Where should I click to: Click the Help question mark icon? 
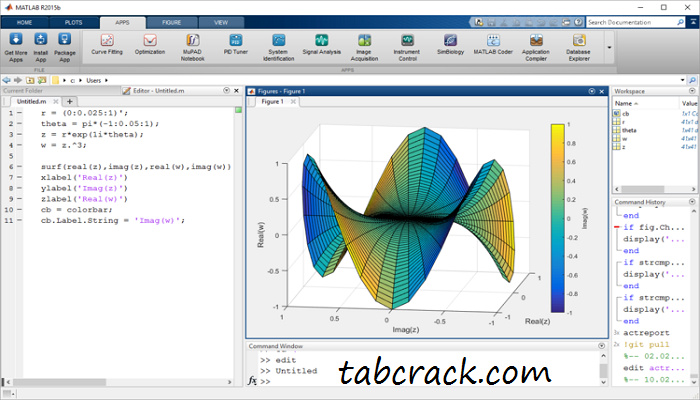coord(579,22)
